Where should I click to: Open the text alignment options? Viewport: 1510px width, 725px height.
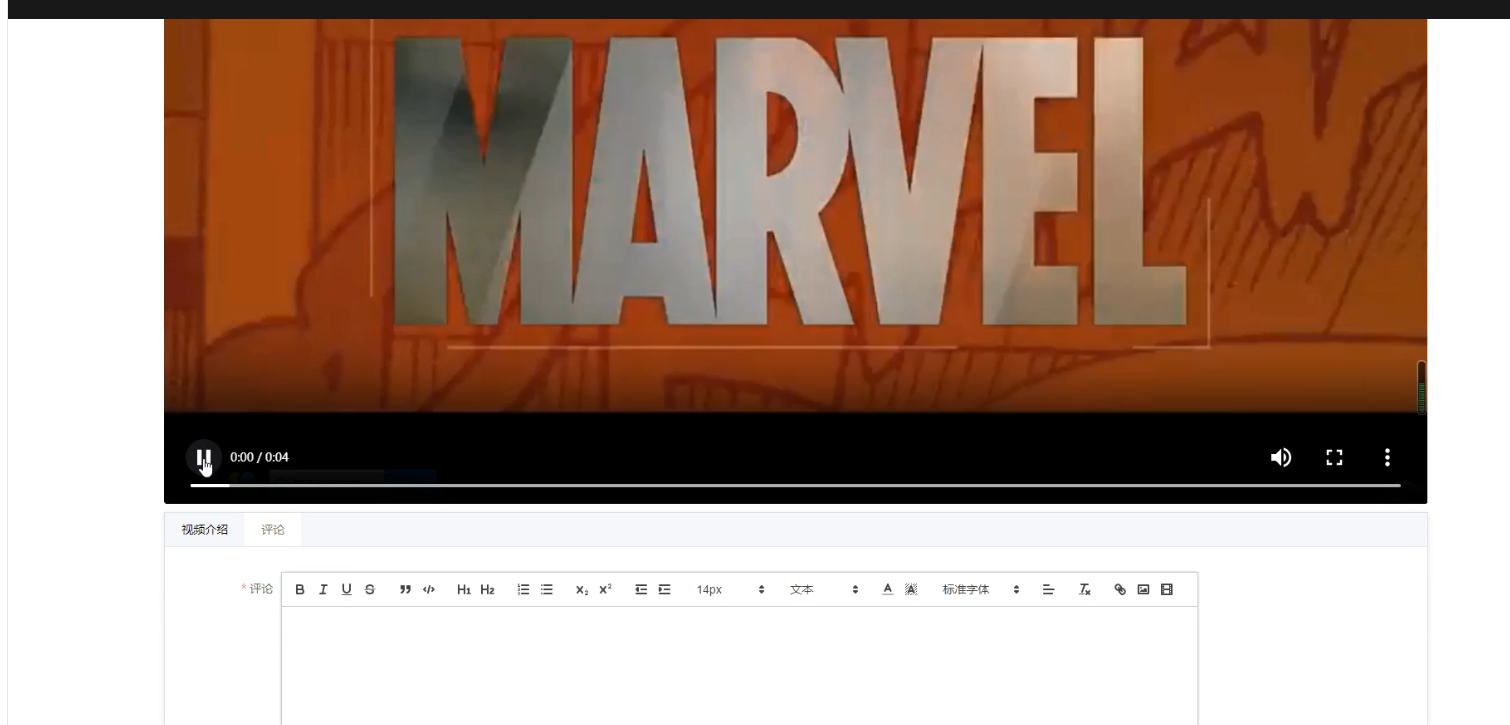coord(1048,590)
